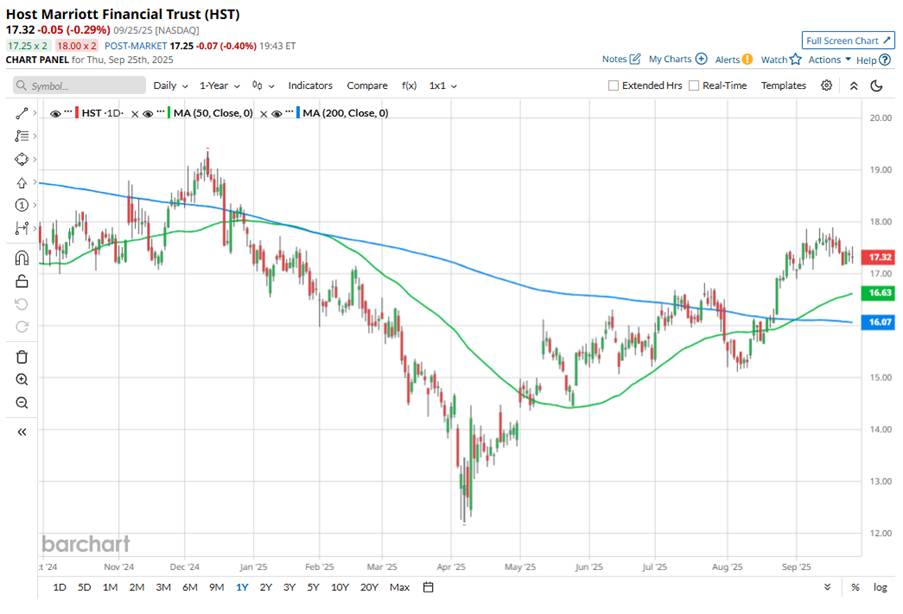Hide the MA 50 line

(148, 113)
